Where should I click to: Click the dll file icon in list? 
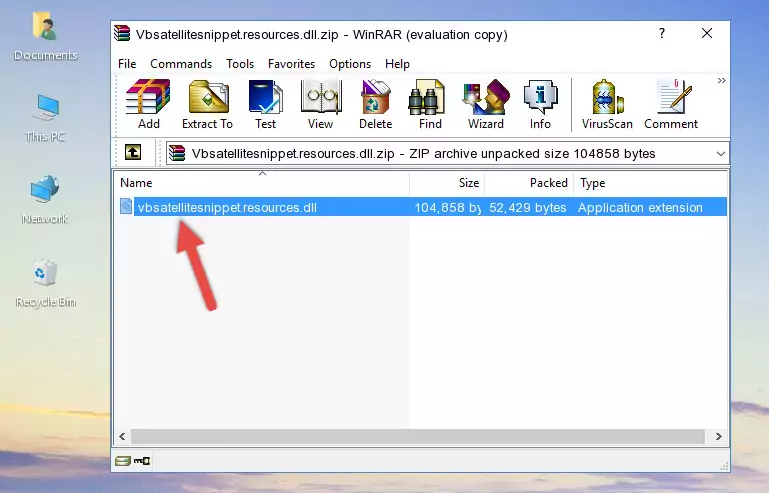pyautogui.click(x=126, y=207)
